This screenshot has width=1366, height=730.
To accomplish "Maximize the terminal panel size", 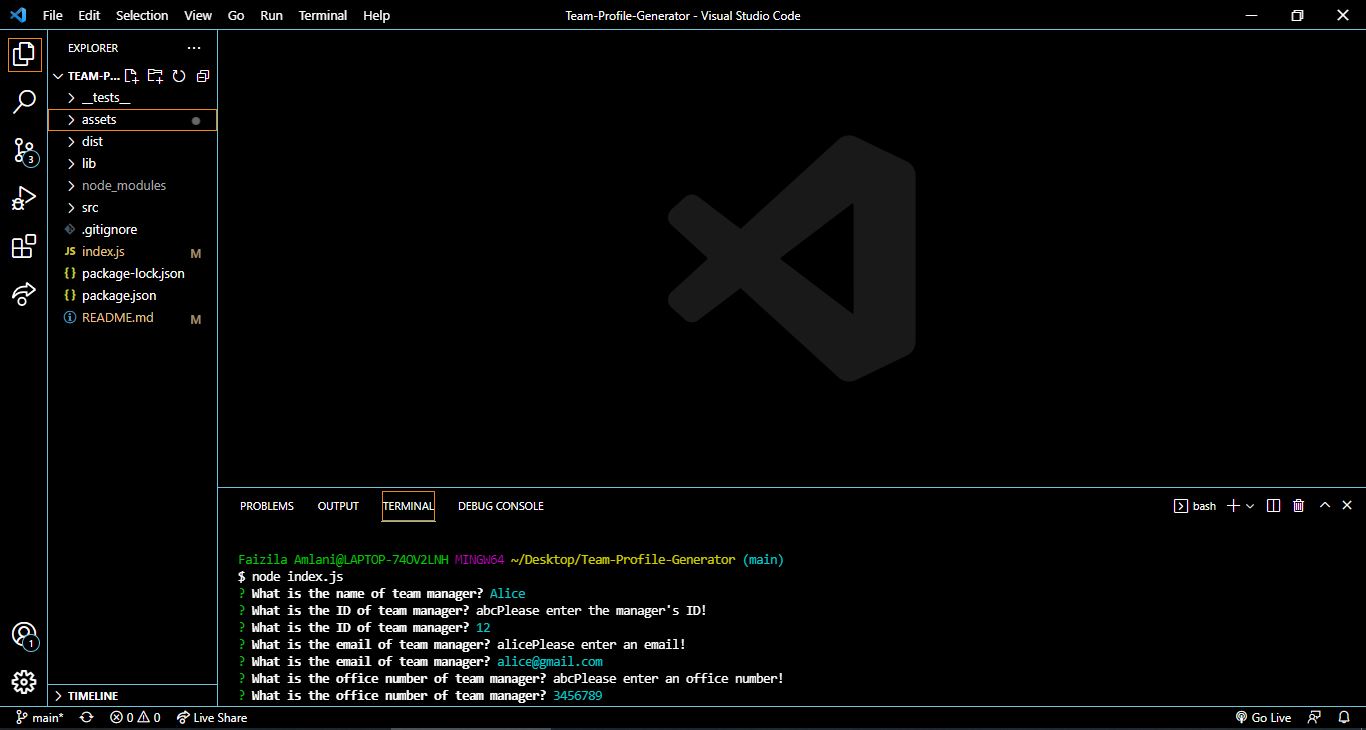I will pyautogui.click(x=1325, y=506).
